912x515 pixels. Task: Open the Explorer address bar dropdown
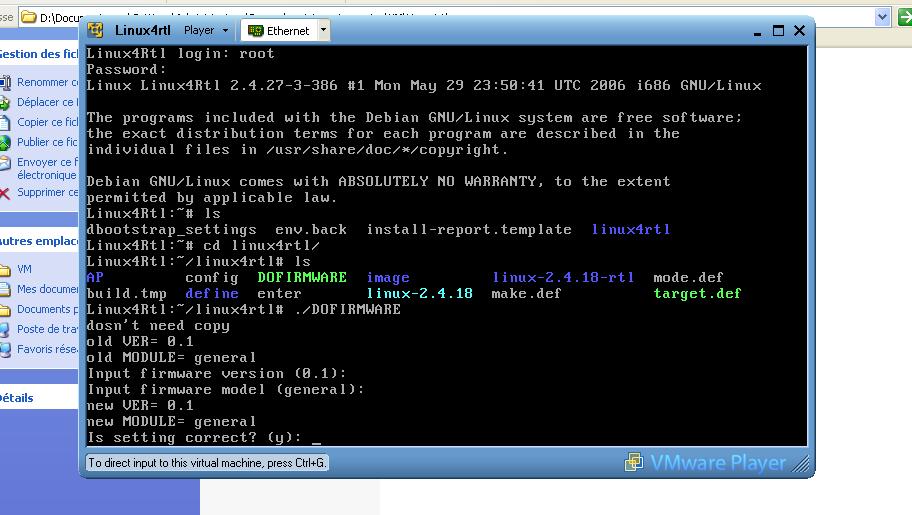coord(882,17)
